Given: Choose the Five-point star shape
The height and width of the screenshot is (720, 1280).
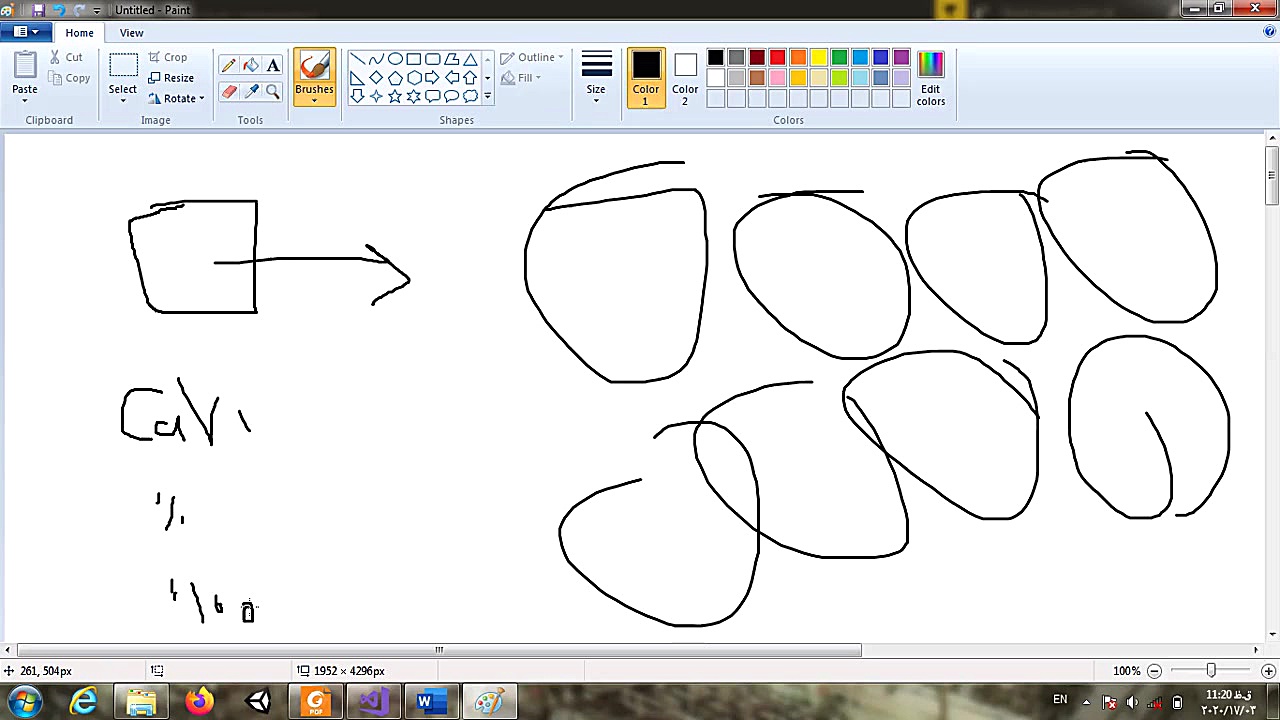Looking at the screenshot, I should pyautogui.click(x=395, y=96).
